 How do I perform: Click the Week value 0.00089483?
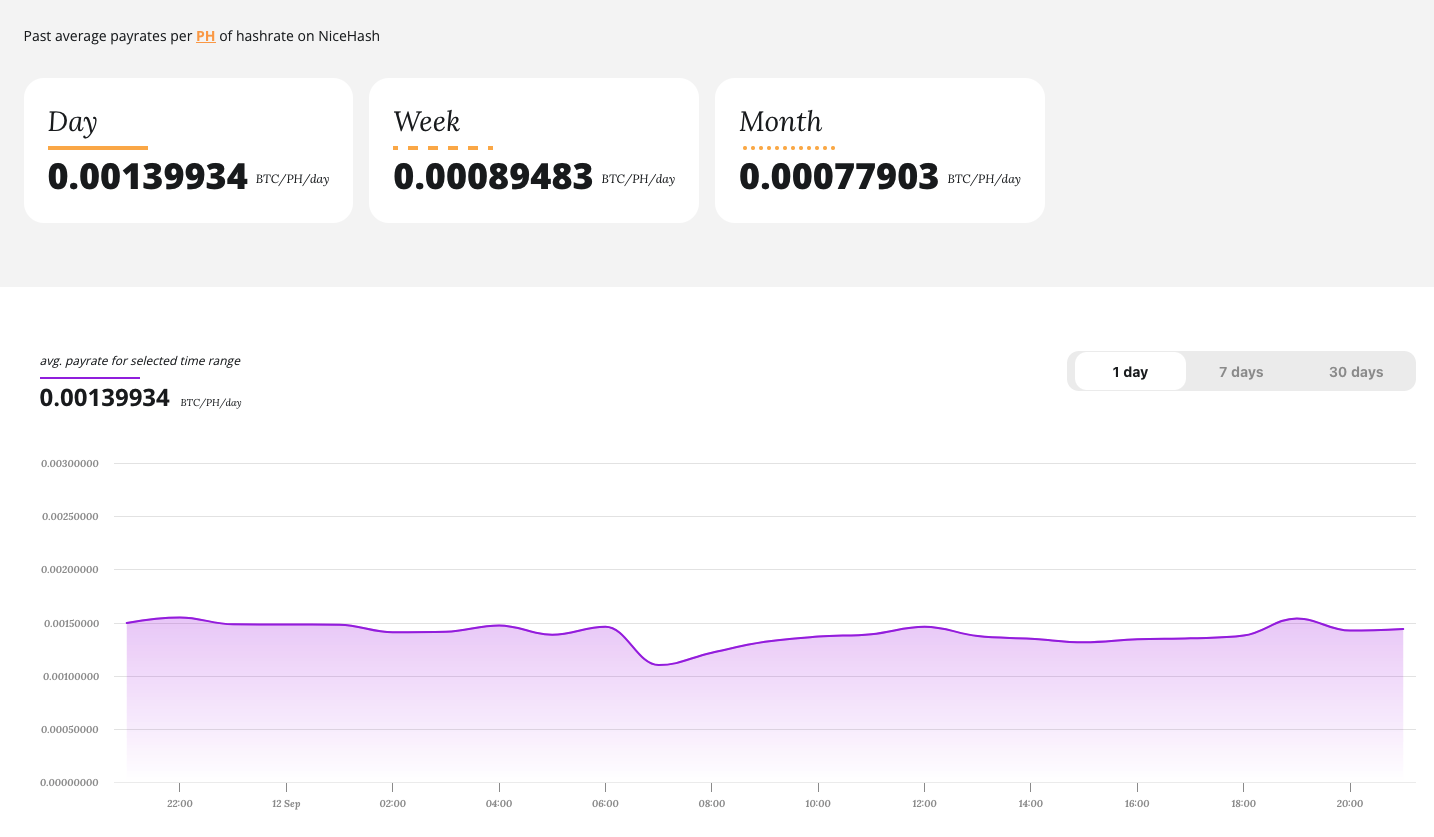(x=493, y=176)
